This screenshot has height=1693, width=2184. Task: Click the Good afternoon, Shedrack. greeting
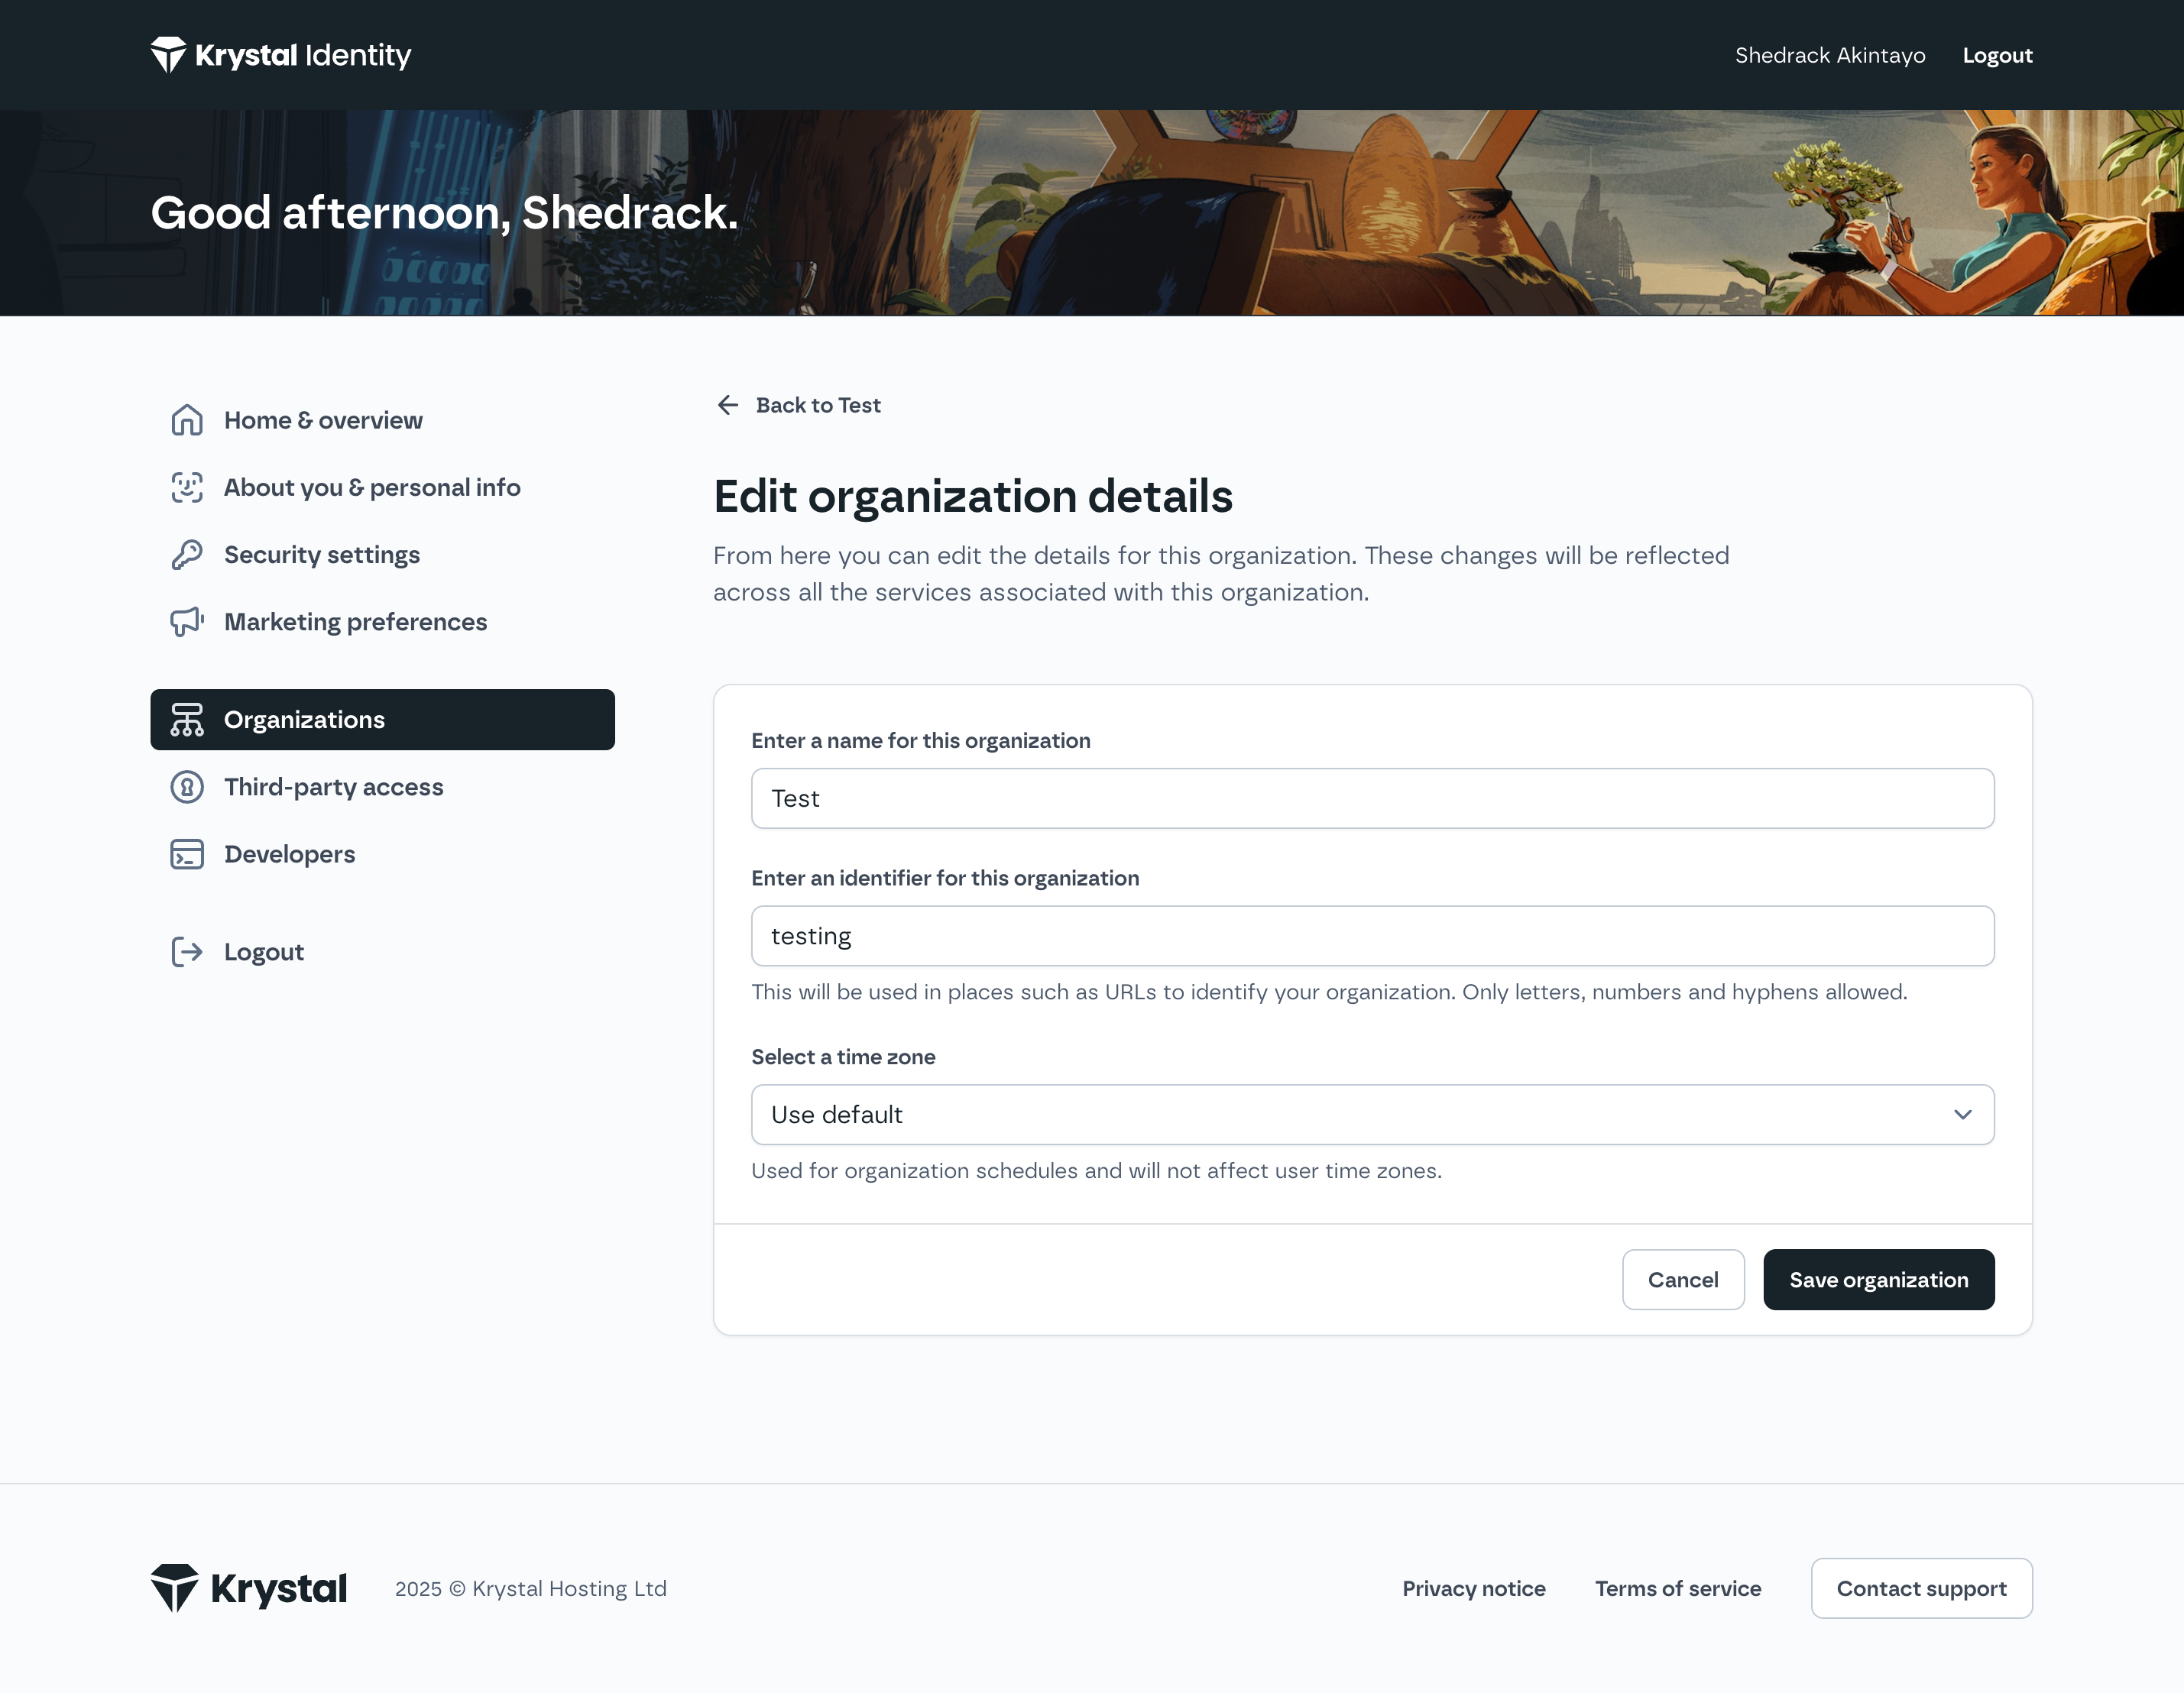coord(444,212)
